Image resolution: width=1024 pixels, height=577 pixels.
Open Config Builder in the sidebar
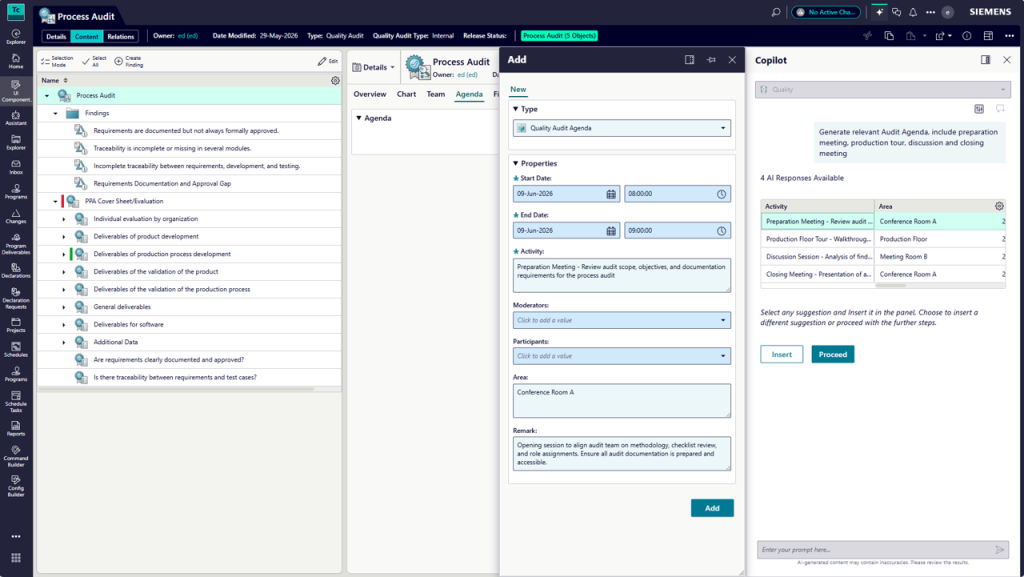point(16,487)
